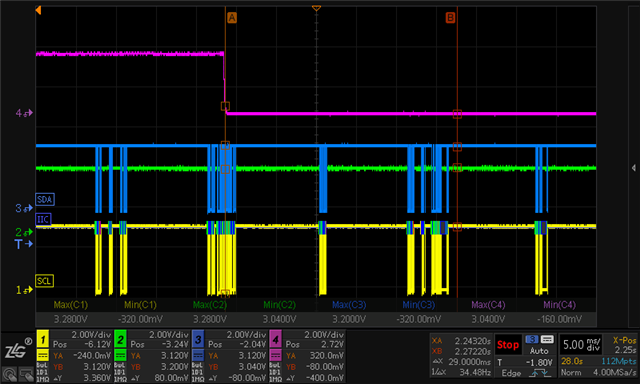Click channel 3 ground level marker

click(x=24, y=208)
